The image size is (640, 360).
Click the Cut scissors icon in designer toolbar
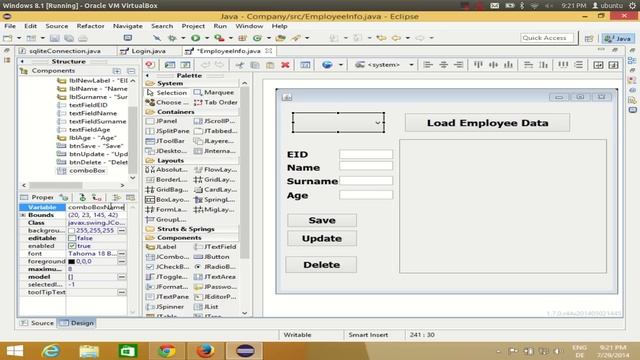(240, 65)
